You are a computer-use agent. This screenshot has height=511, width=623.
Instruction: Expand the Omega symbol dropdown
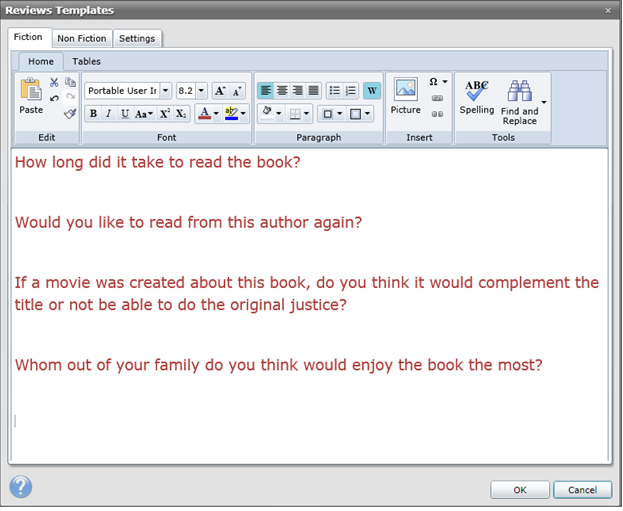(x=445, y=82)
